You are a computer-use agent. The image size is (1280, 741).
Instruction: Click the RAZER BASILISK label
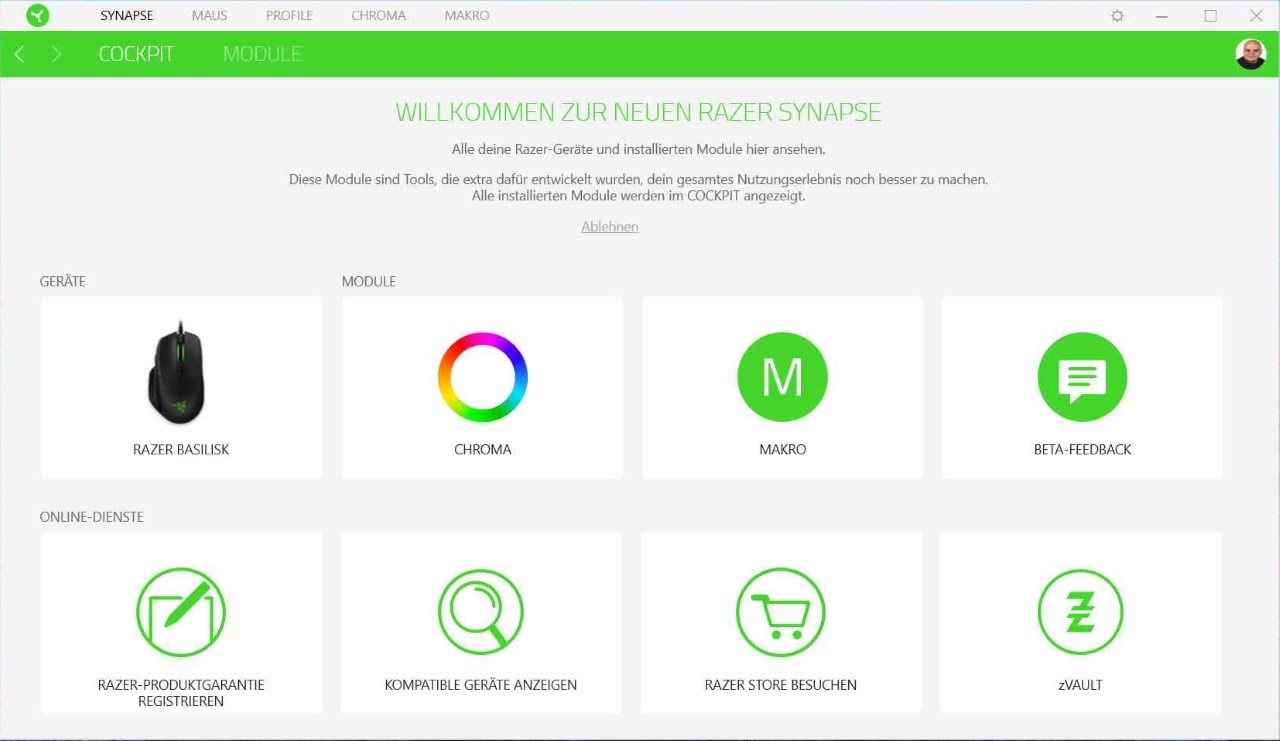[x=181, y=450]
